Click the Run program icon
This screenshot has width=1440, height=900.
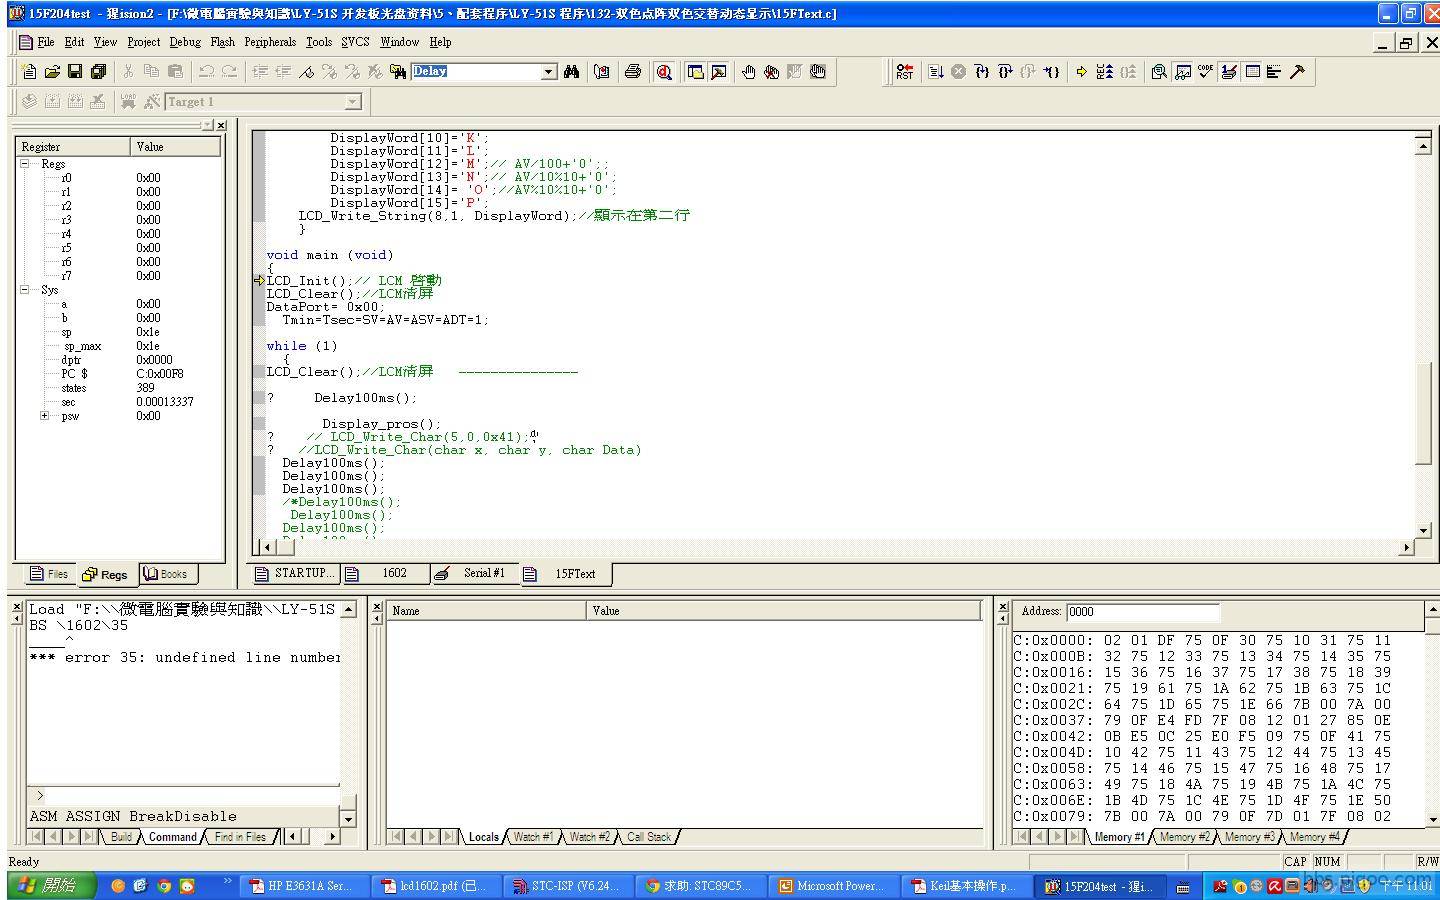point(936,71)
